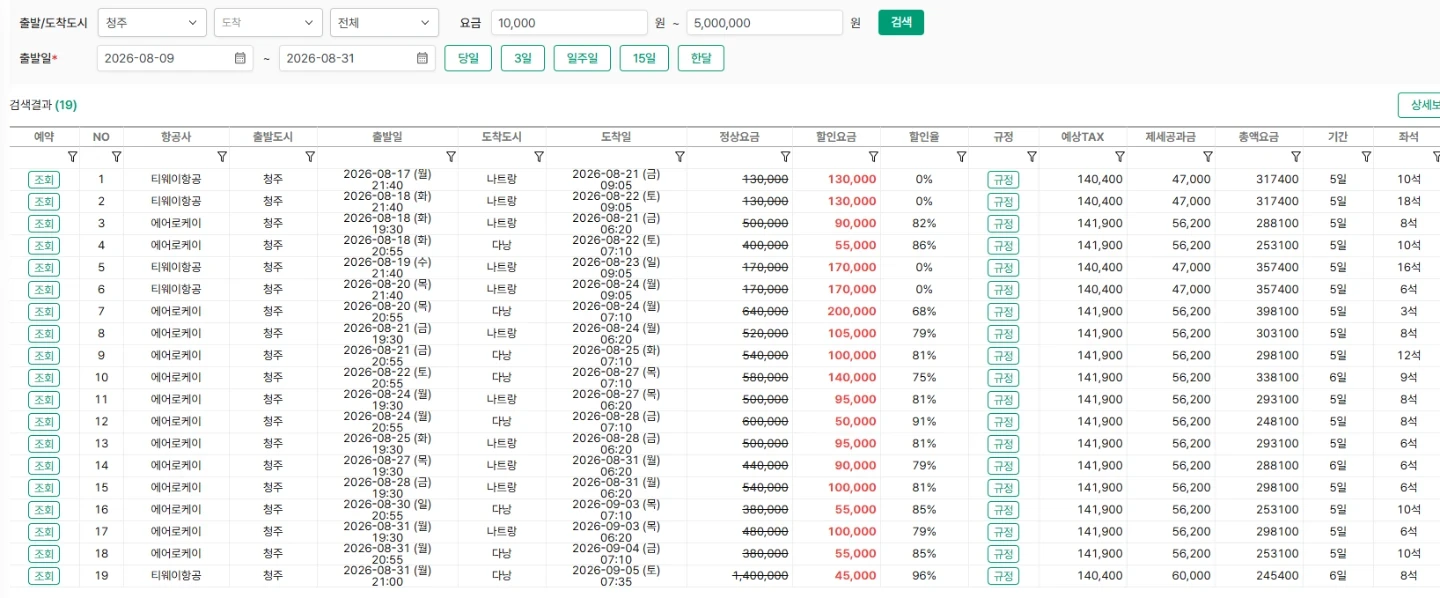The width and height of the screenshot is (1440, 598).
Task: Sort by 할인요금 column header
Action: [x=836, y=137]
